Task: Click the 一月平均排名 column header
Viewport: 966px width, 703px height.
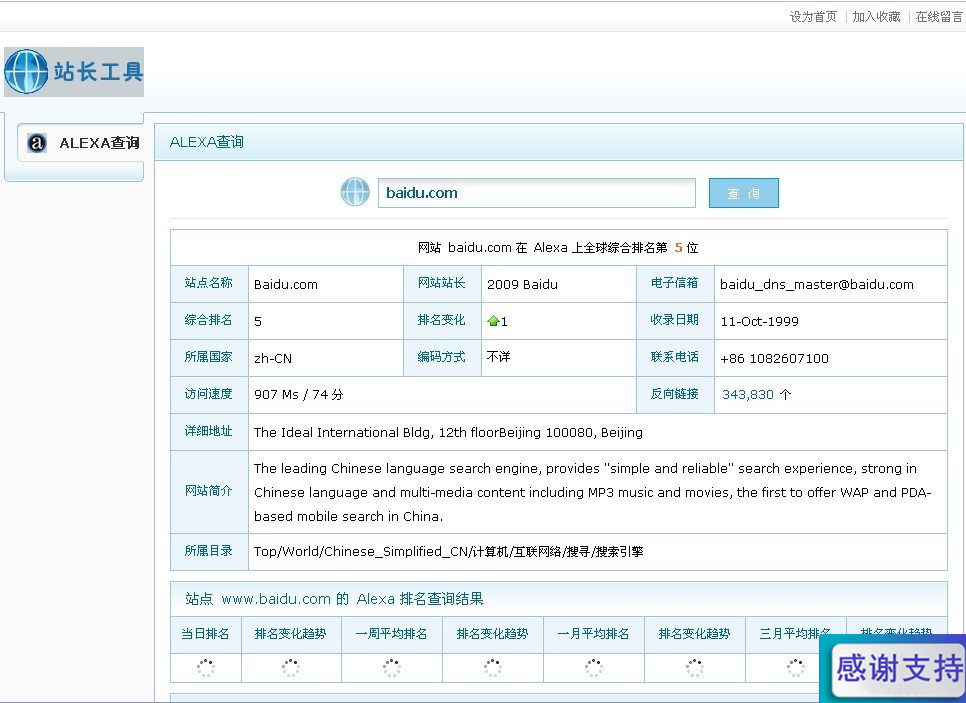Action: point(593,634)
